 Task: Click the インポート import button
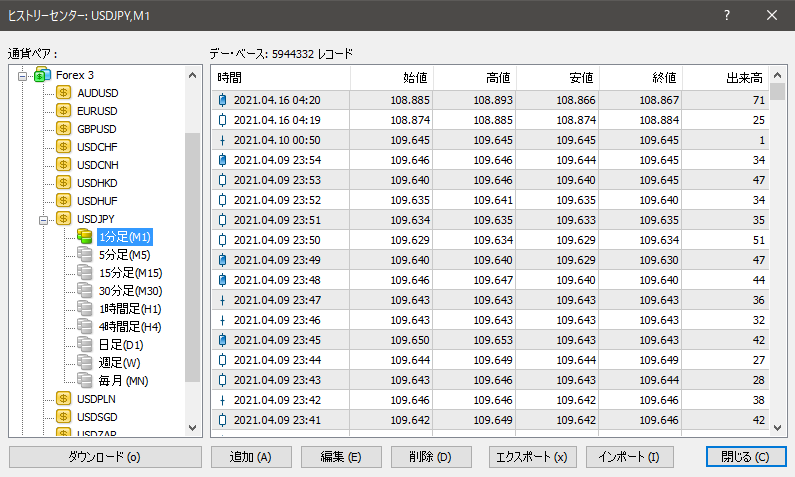(629, 457)
